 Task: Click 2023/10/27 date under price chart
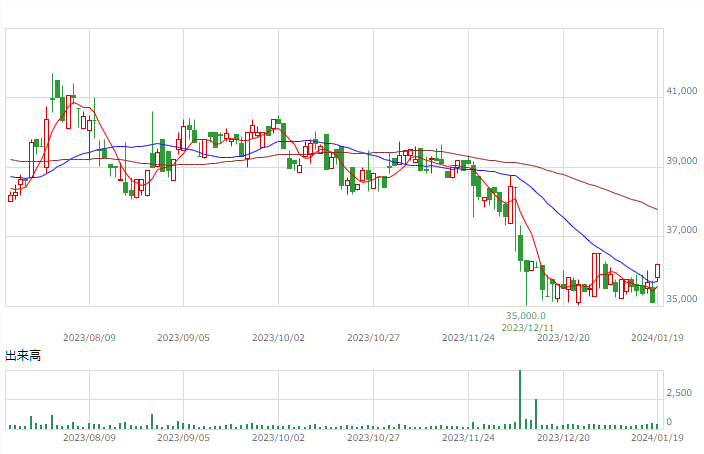pyautogui.click(x=373, y=338)
